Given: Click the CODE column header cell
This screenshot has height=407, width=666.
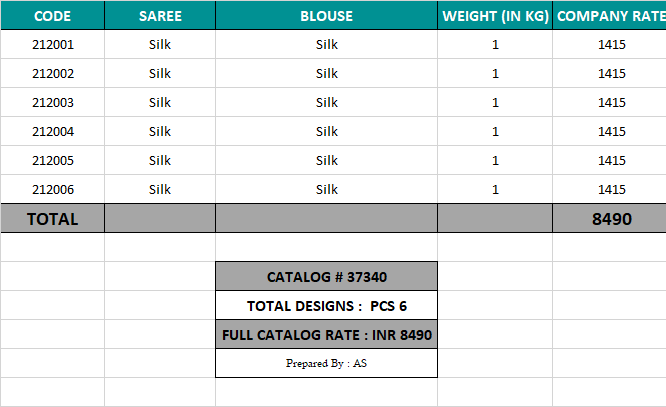Looking at the screenshot, I should (x=52, y=16).
